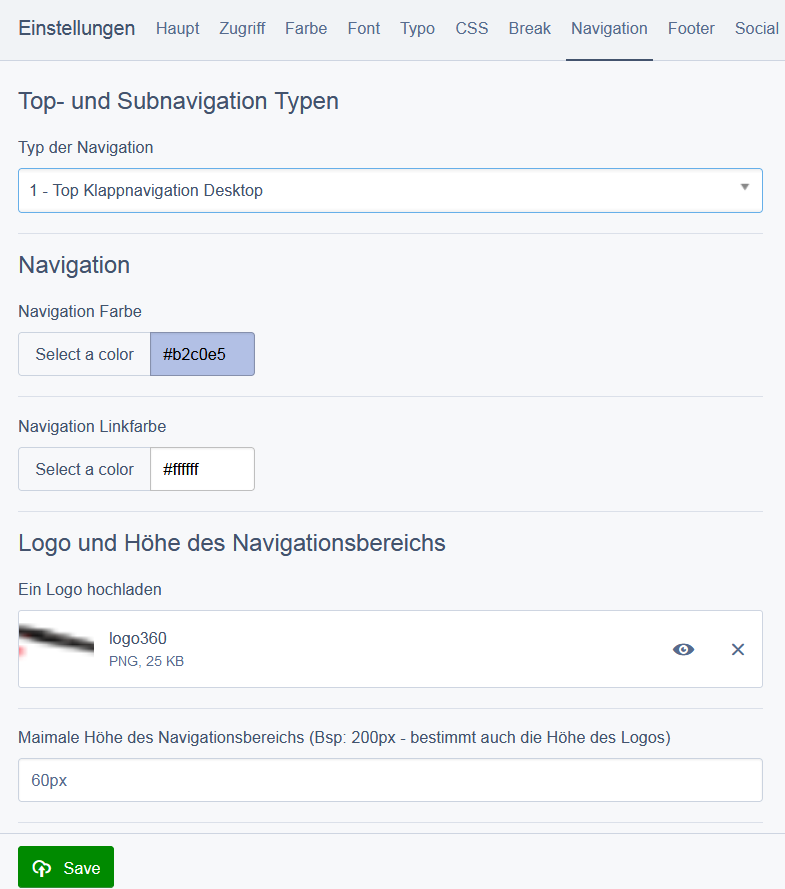Click Select a color for Navigation Farbe
The width and height of the screenshot is (785, 889).
tap(84, 354)
